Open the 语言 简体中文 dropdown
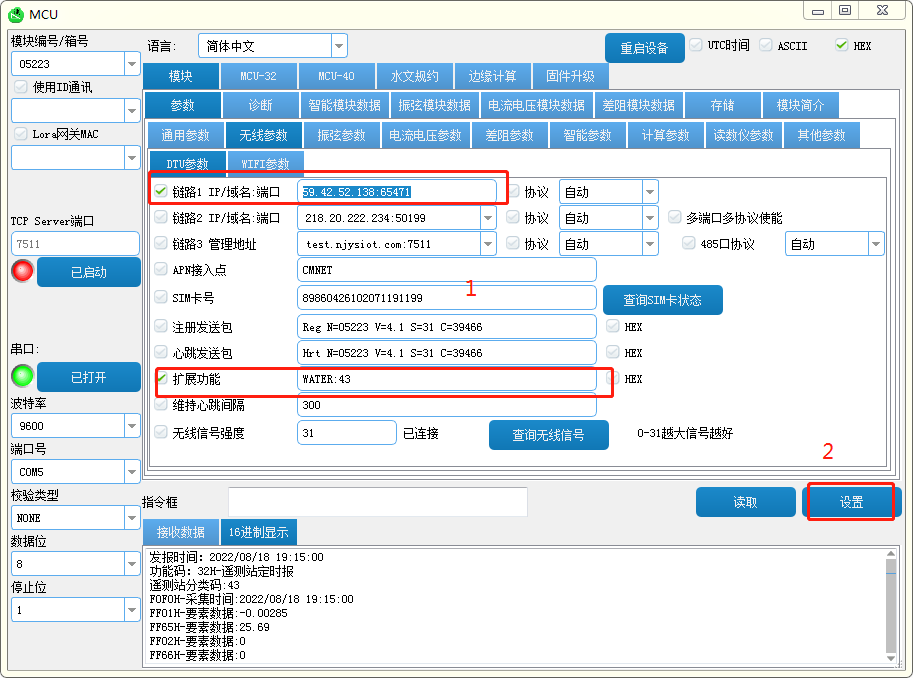The image size is (913, 678). [x=339, y=46]
